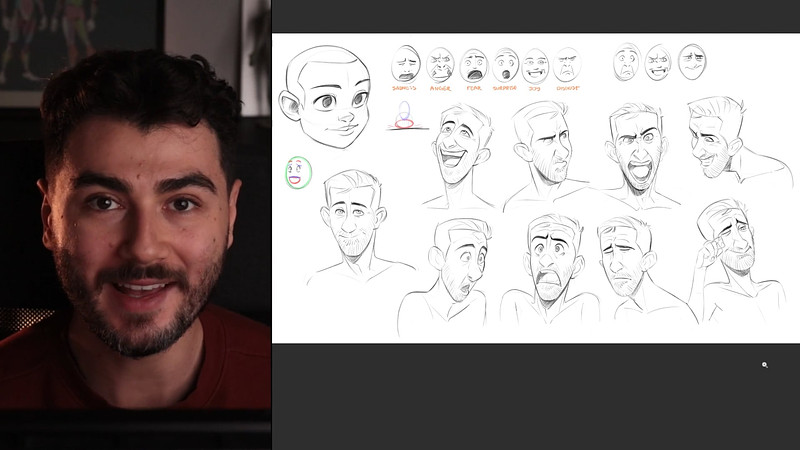Select the egg face above ANGER
The image size is (800, 450).
(x=440, y=65)
